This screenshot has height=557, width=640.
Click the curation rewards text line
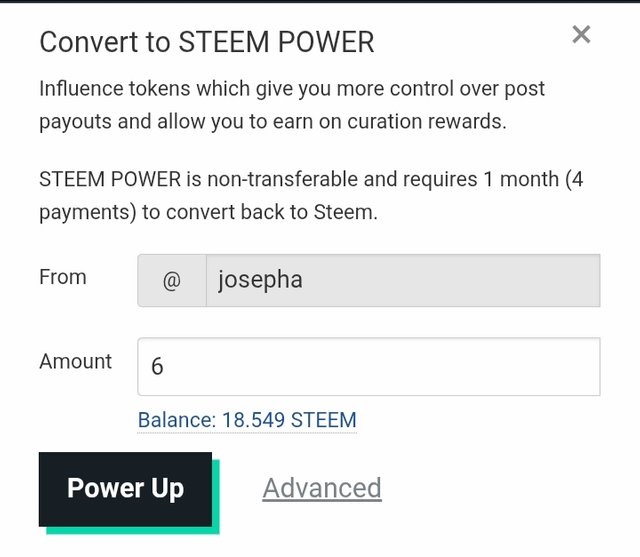[273, 122]
